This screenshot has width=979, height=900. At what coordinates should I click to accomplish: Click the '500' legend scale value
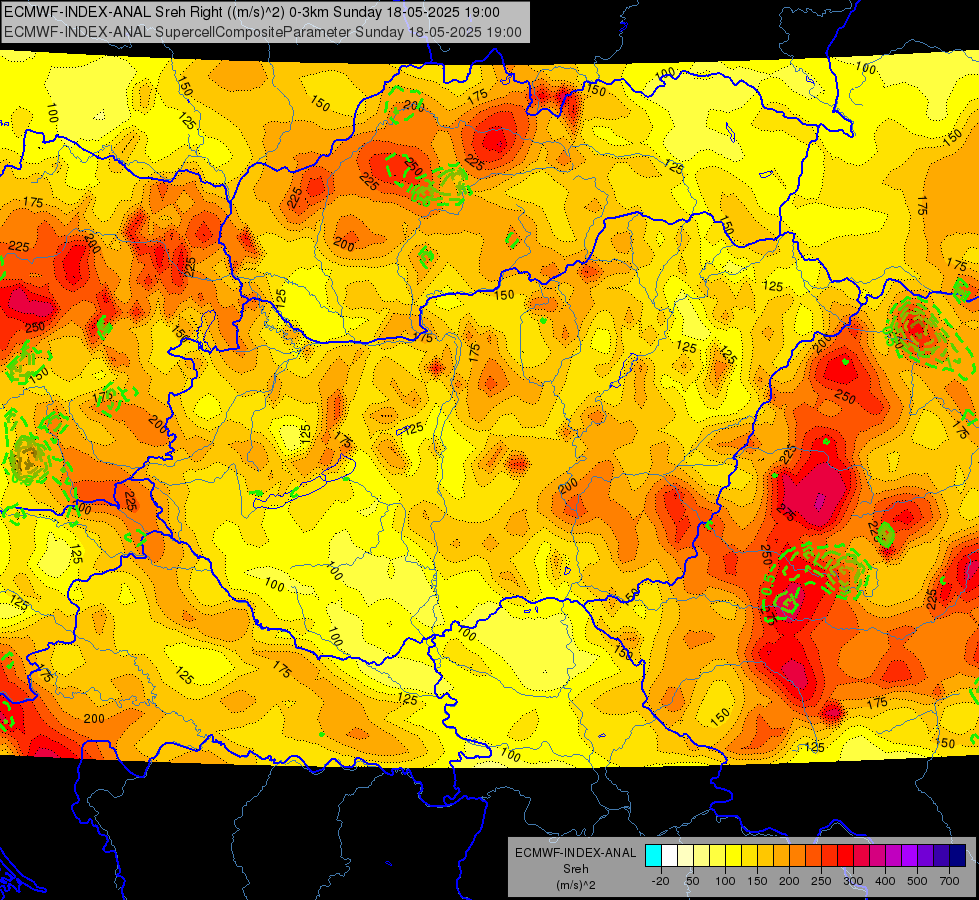point(917,881)
